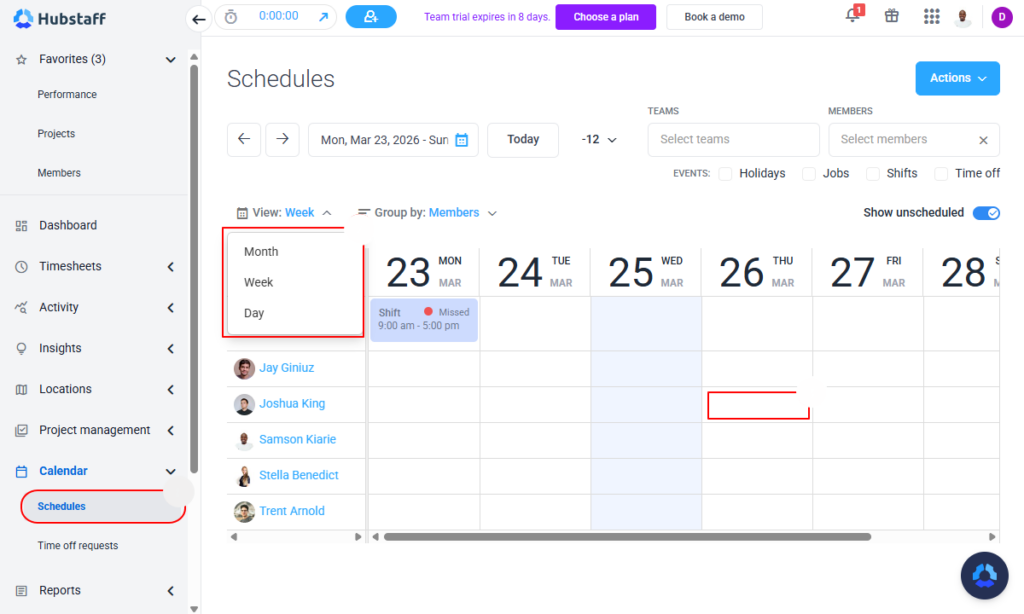Open the Actions dropdown button
This screenshot has height=614, width=1024.
(957, 78)
